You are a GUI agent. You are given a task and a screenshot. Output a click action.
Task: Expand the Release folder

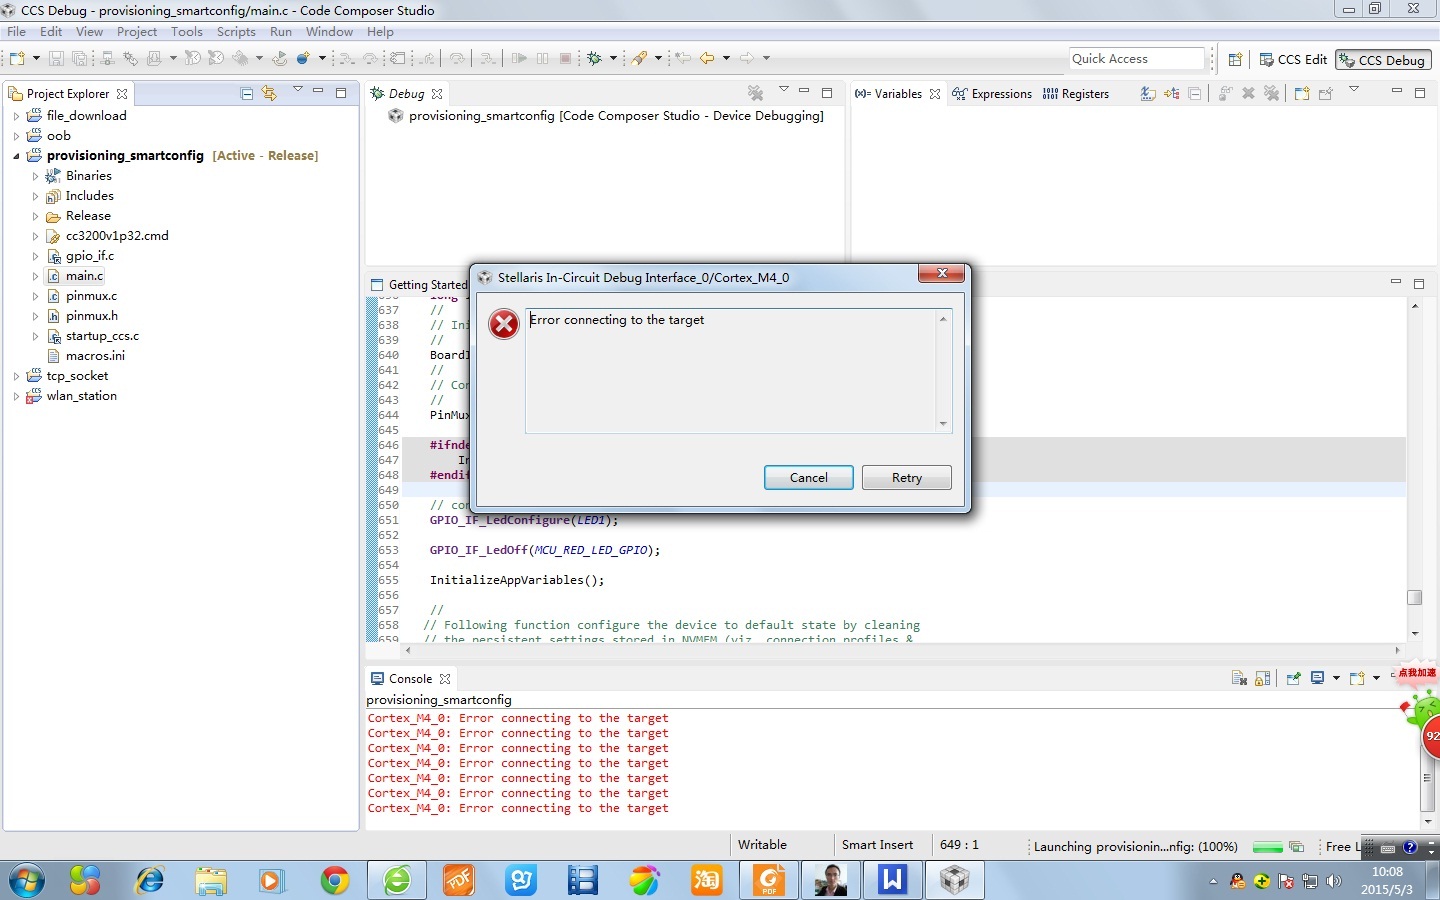pyautogui.click(x=35, y=216)
